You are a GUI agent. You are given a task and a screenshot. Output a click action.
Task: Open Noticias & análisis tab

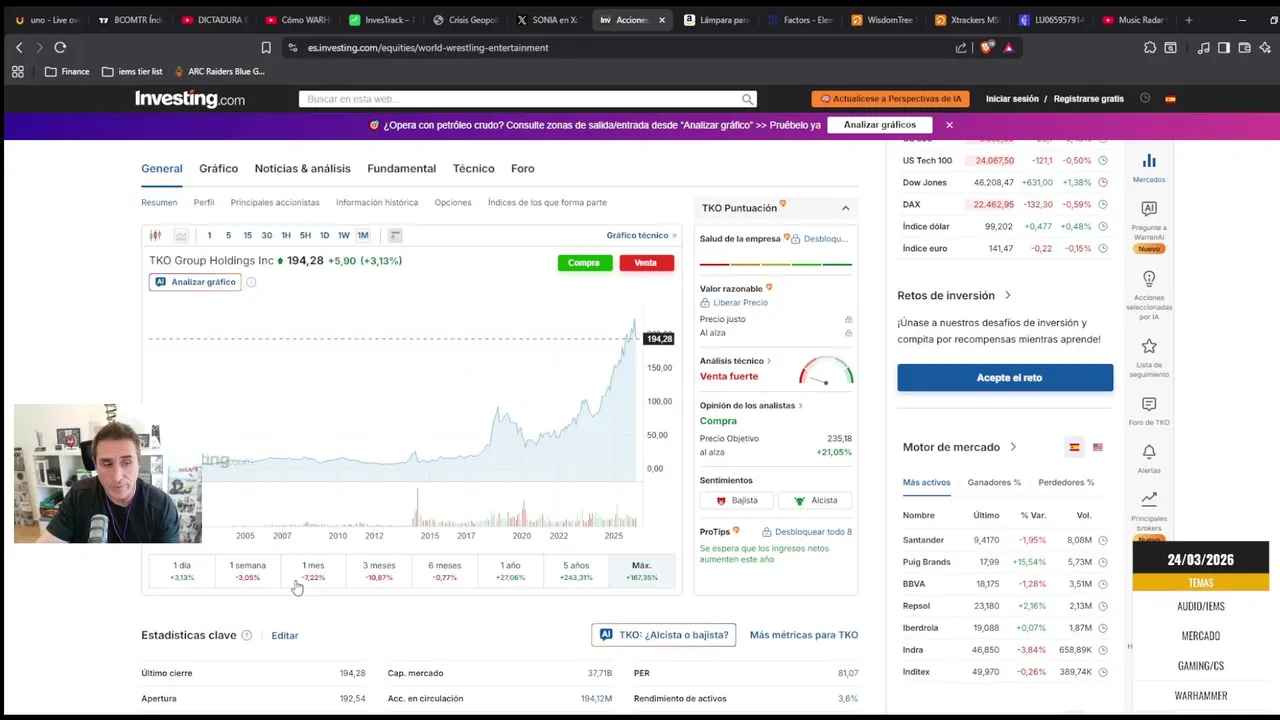[302, 168]
